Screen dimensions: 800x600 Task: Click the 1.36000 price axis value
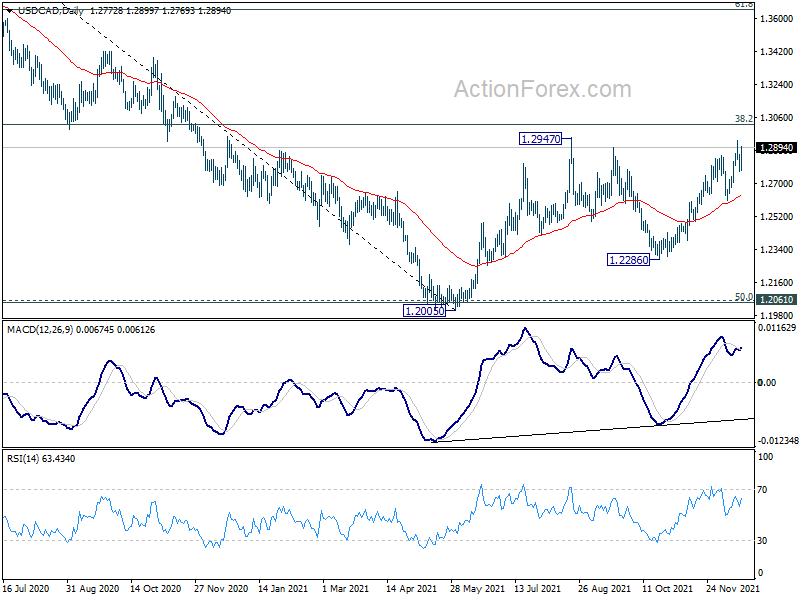776,19
